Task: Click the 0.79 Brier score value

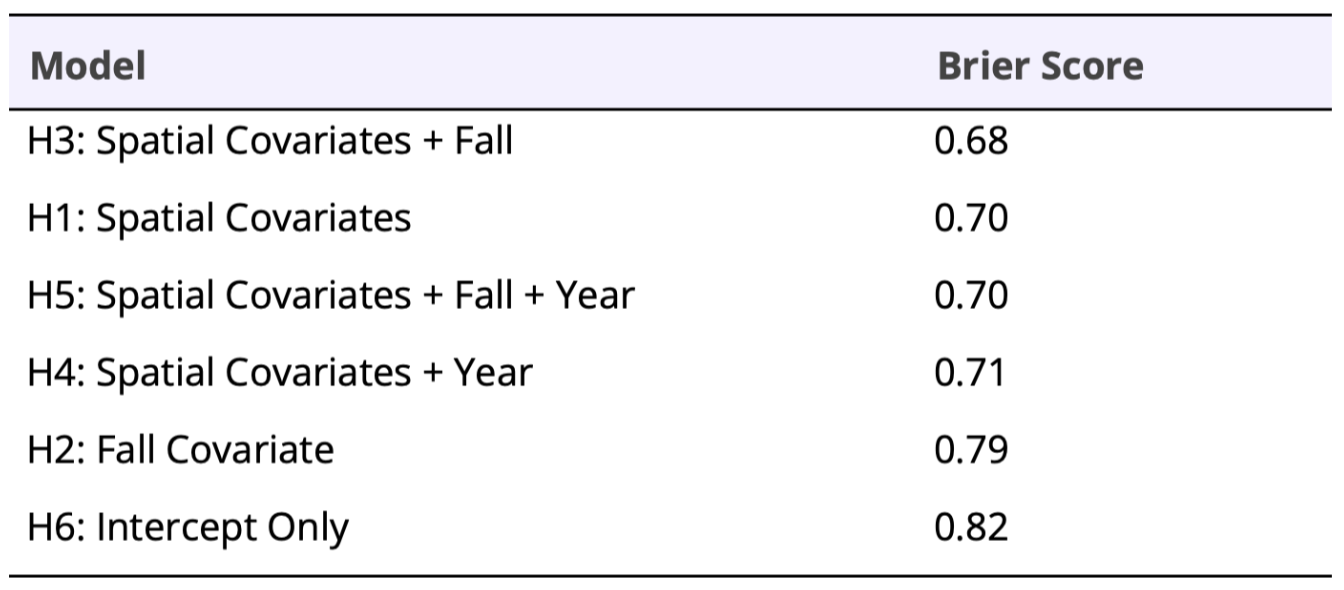Action: click(971, 449)
